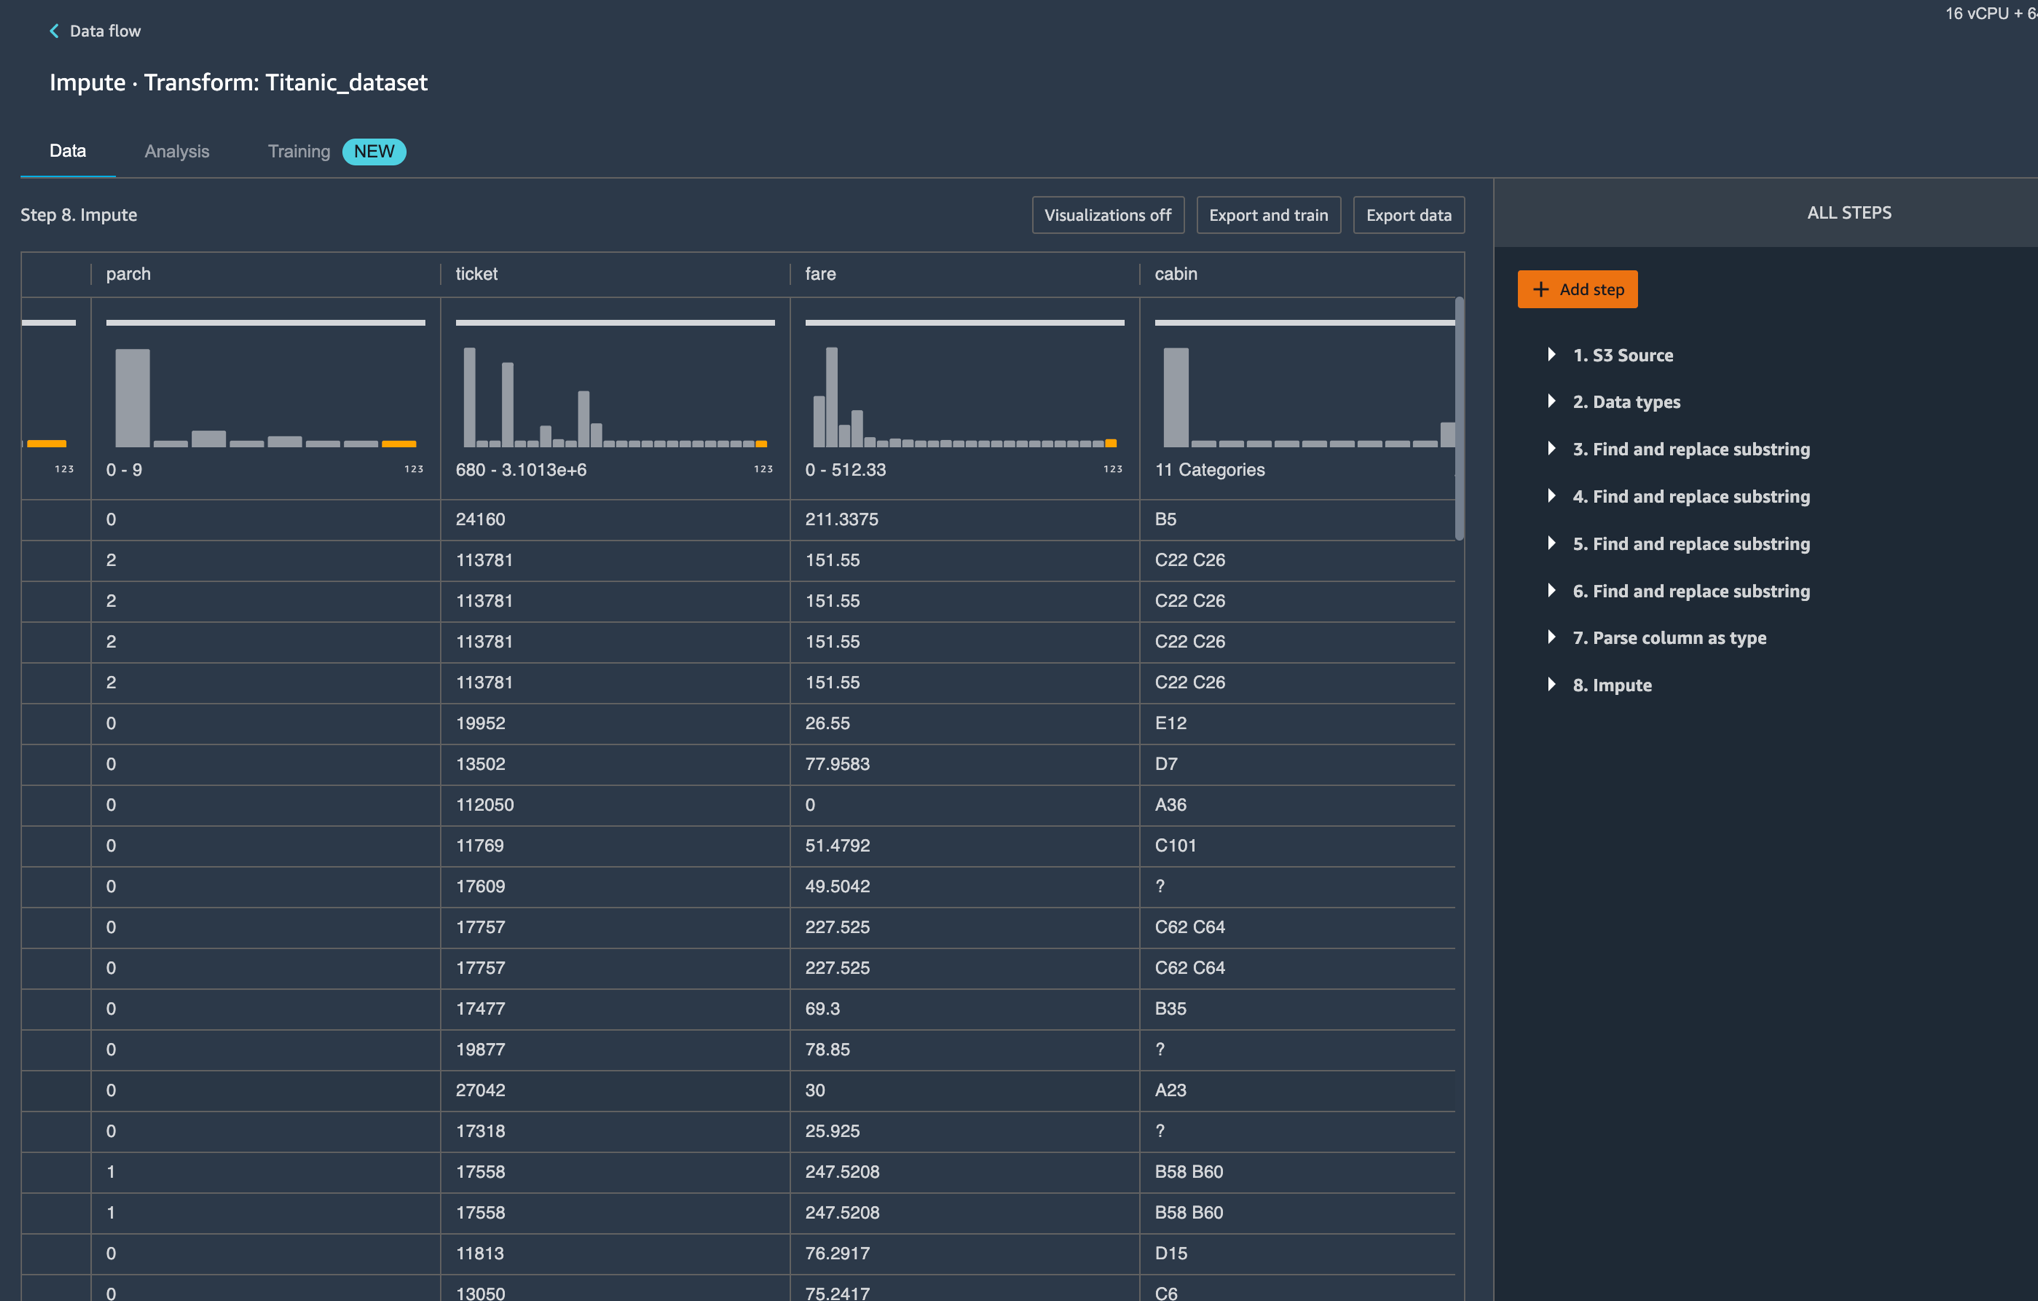Click the Export data button
This screenshot has height=1301, width=2038.
(1408, 215)
